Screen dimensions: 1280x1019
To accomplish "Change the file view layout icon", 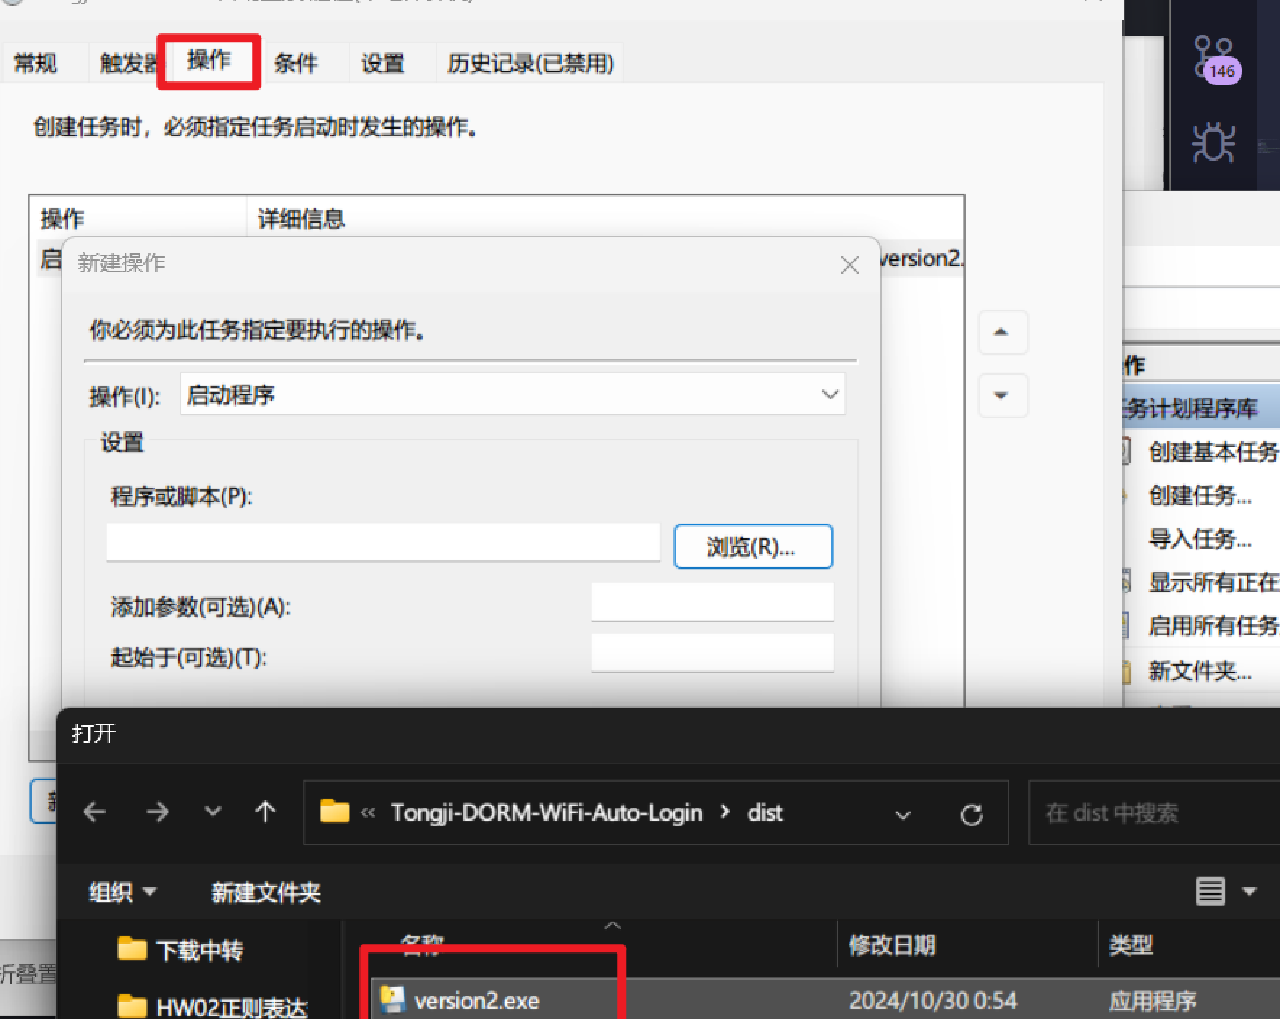I will 1209,891.
